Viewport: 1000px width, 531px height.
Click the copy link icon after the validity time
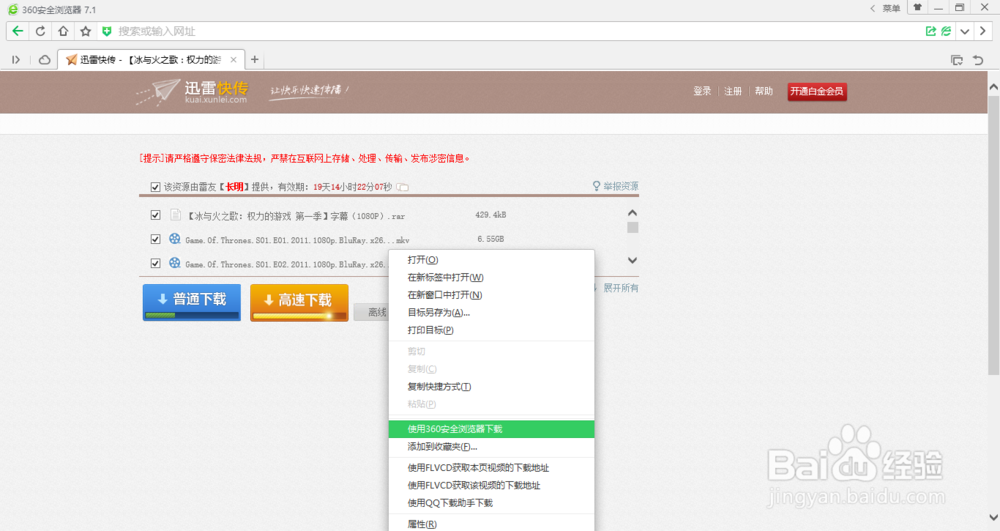coord(402,187)
